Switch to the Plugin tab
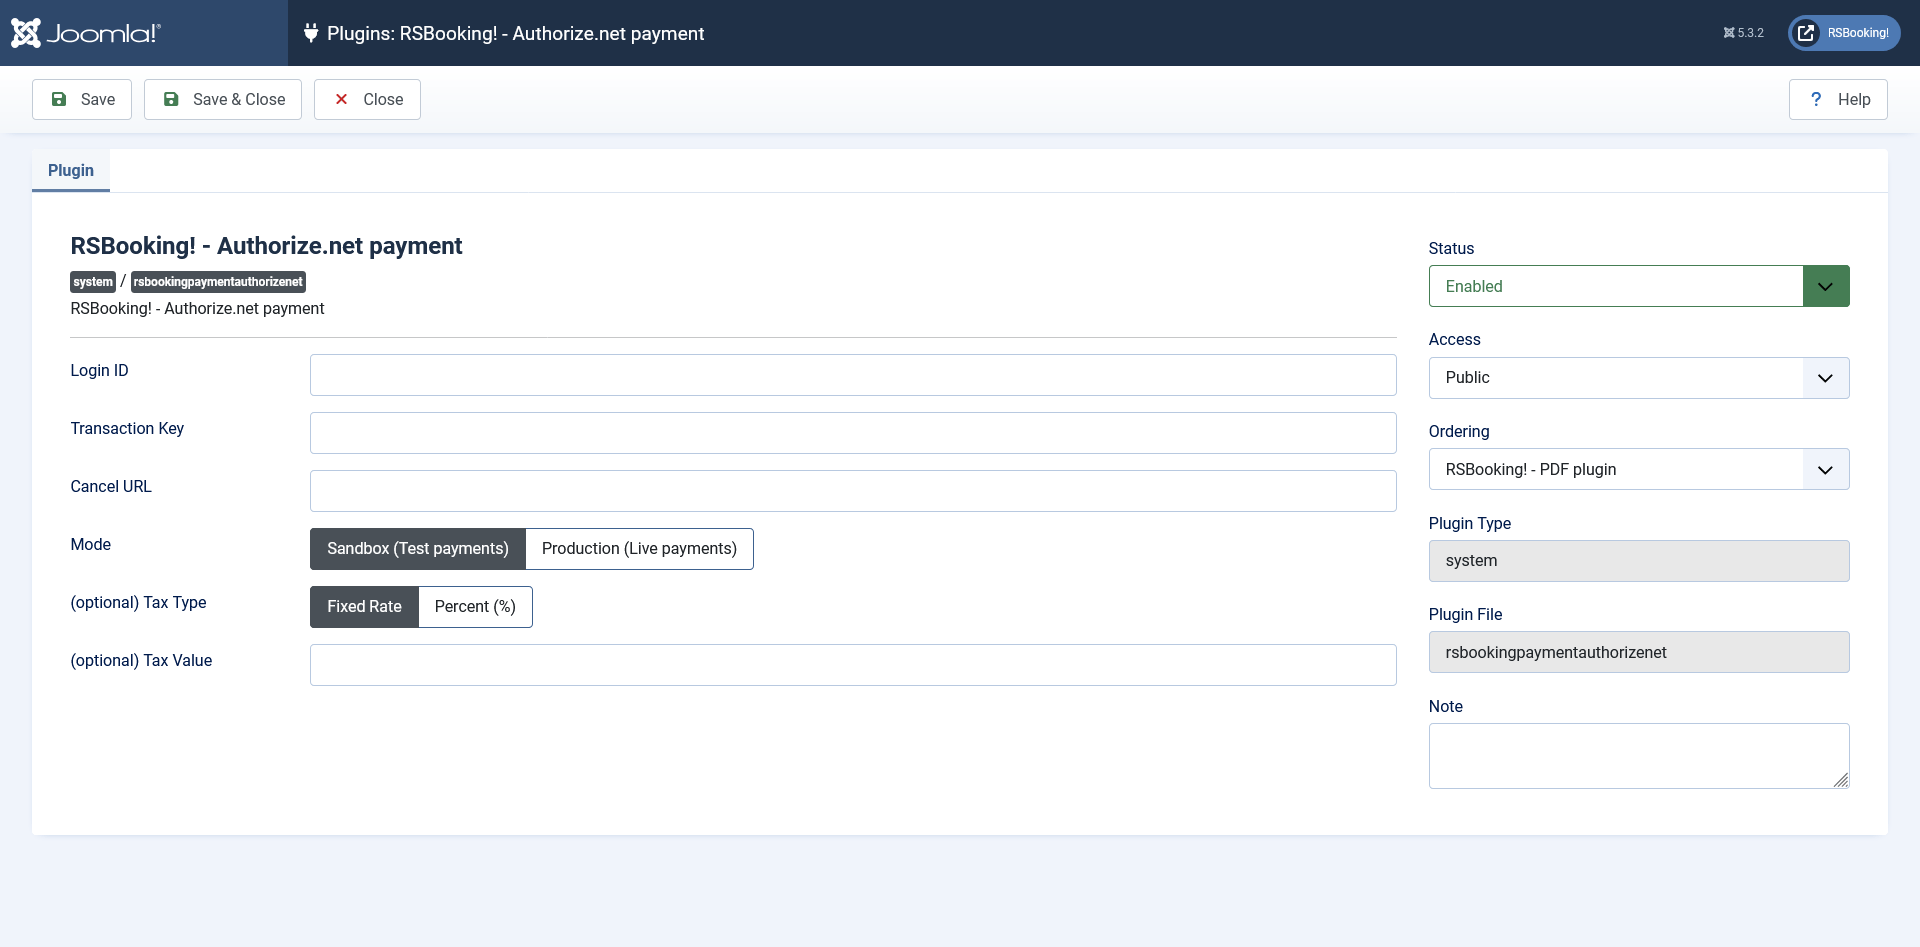 (71, 170)
